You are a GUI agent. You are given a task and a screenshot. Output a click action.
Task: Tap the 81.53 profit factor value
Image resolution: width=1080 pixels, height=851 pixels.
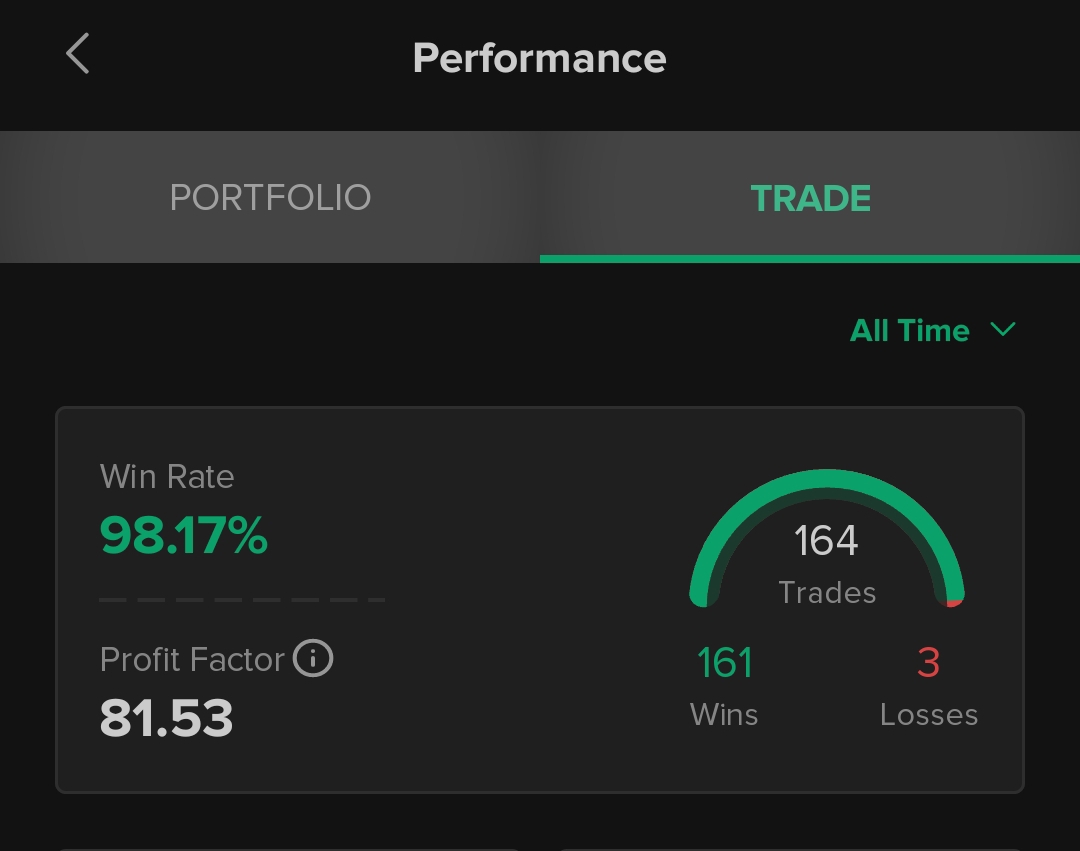[167, 718]
